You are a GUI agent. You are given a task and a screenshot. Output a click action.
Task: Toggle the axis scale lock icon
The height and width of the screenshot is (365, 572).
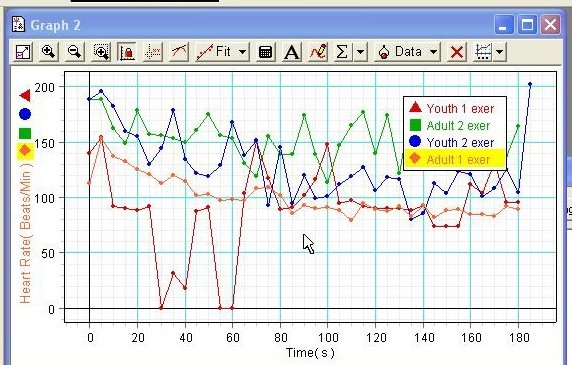click(127, 52)
